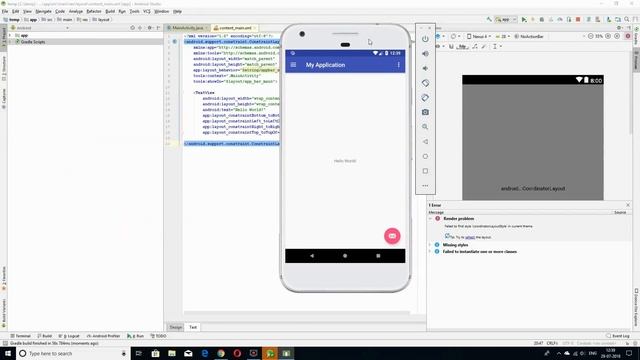Open Google Chrome from the taskbar

pos(221,353)
